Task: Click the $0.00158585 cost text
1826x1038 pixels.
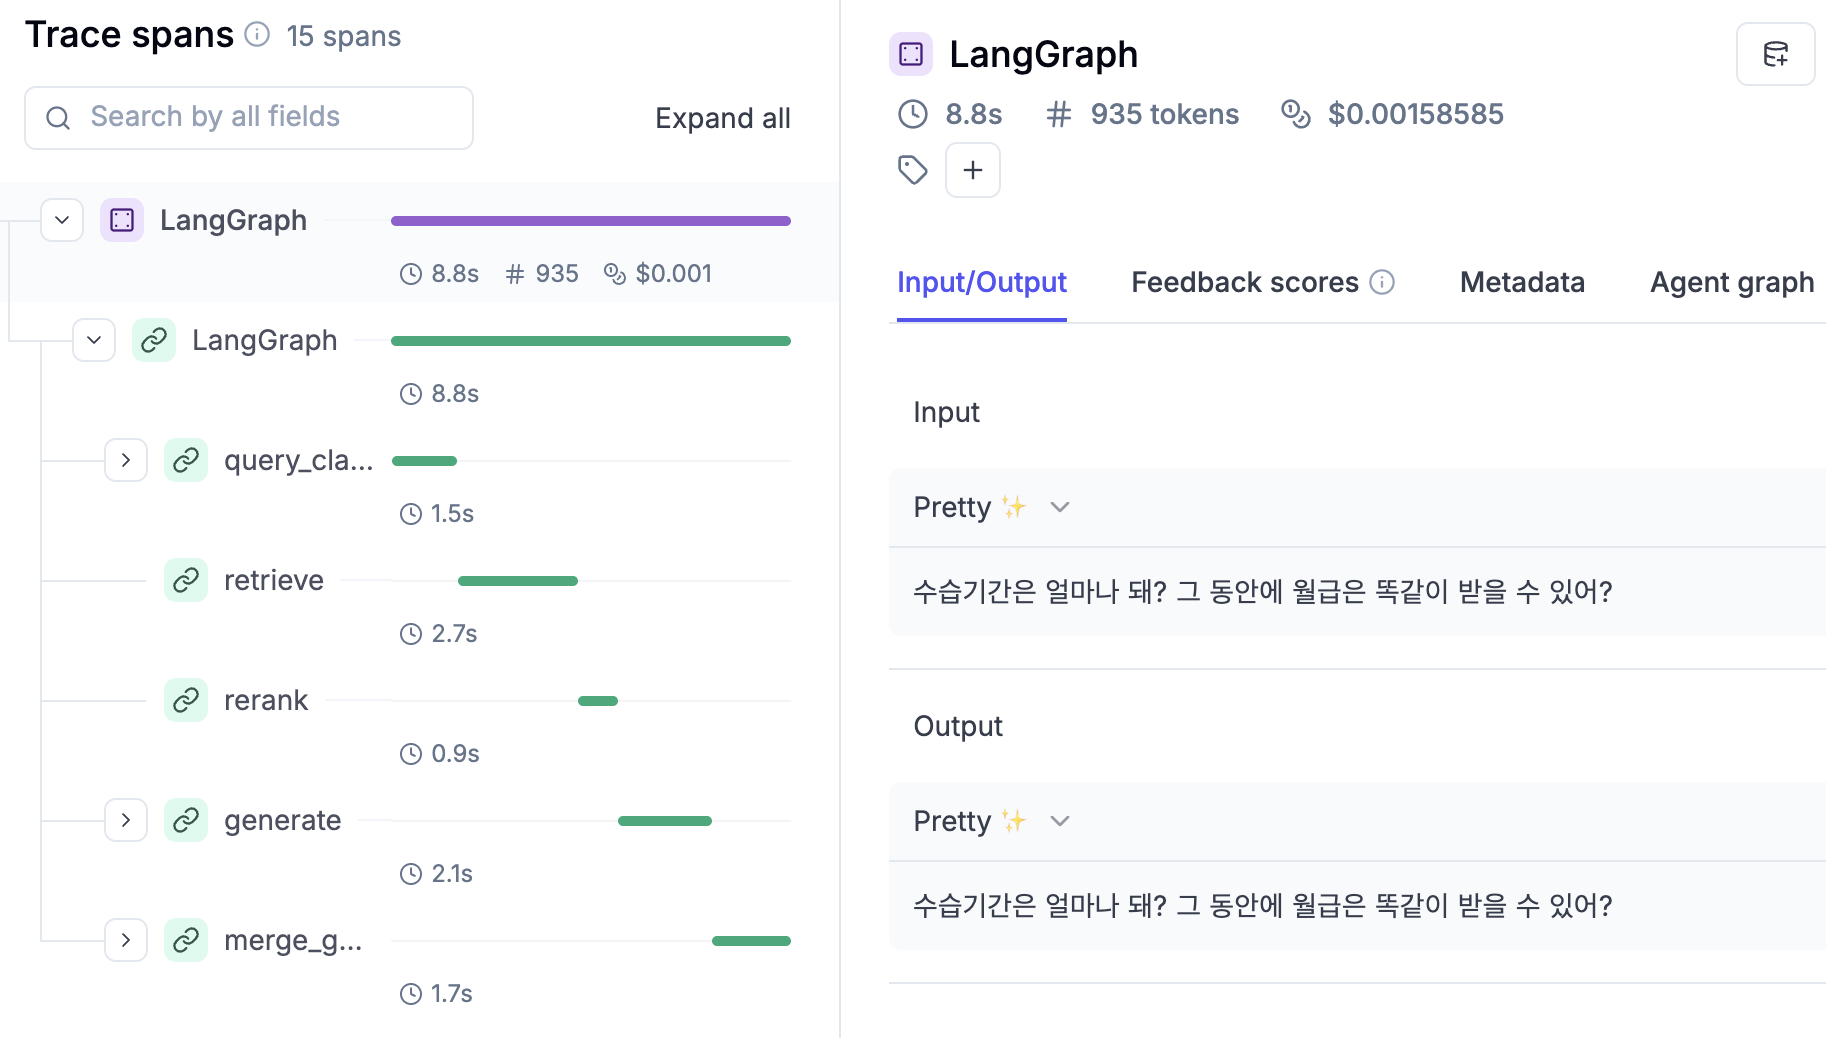Action: [x=1415, y=114]
